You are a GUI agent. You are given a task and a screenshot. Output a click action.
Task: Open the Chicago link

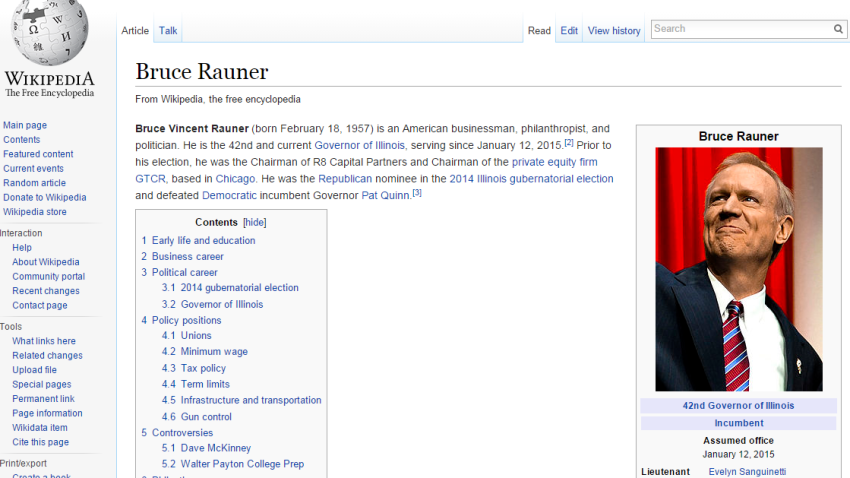click(x=235, y=179)
